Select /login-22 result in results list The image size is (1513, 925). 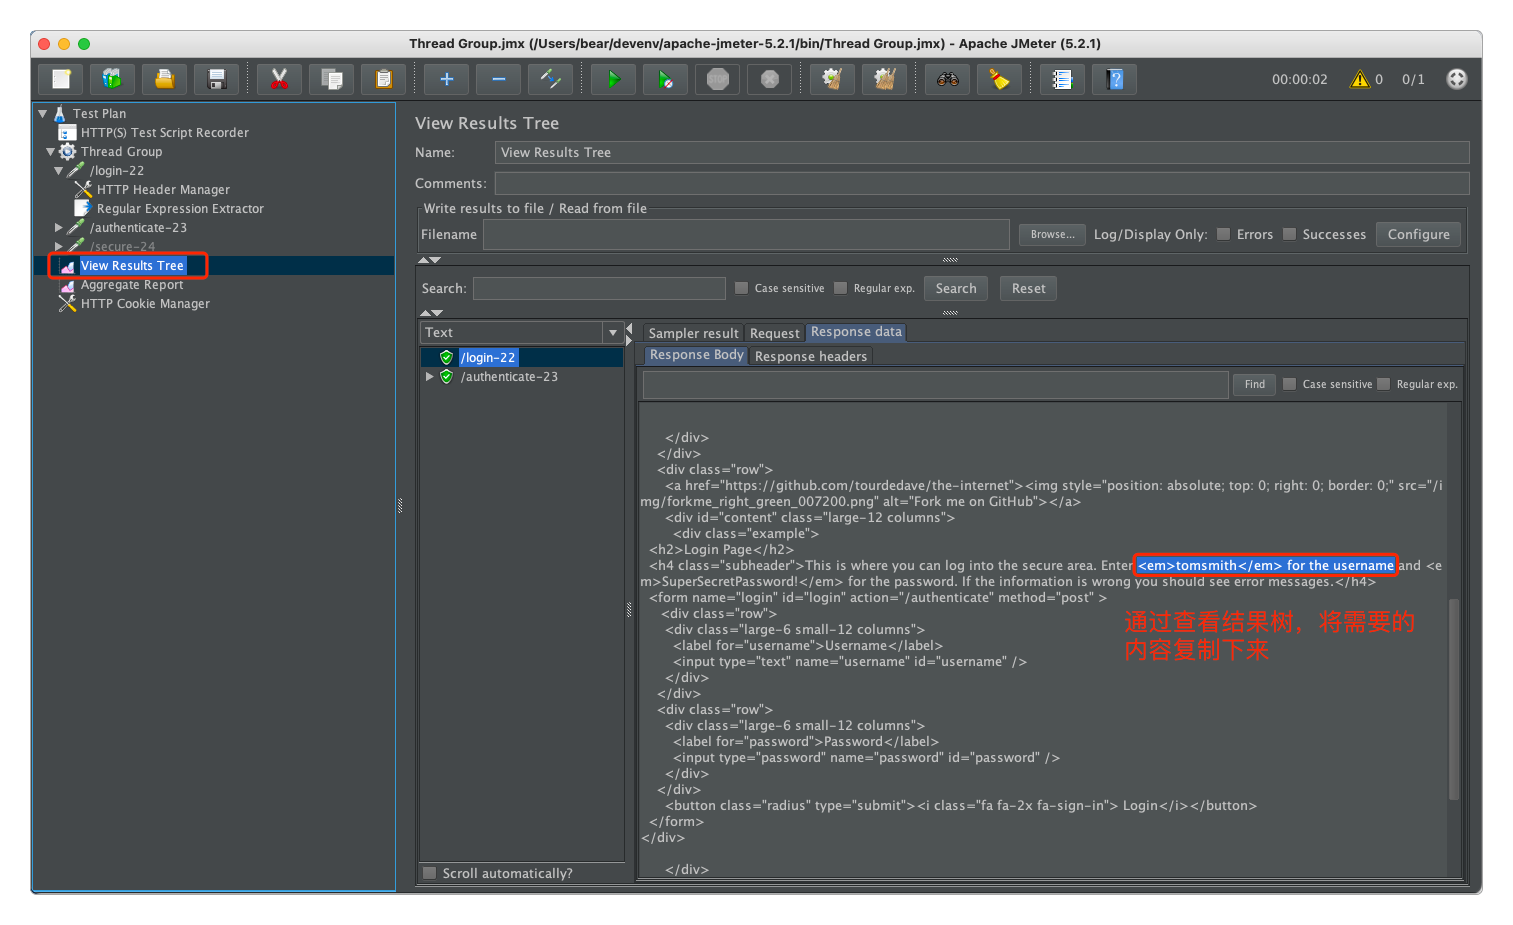(488, 357)
